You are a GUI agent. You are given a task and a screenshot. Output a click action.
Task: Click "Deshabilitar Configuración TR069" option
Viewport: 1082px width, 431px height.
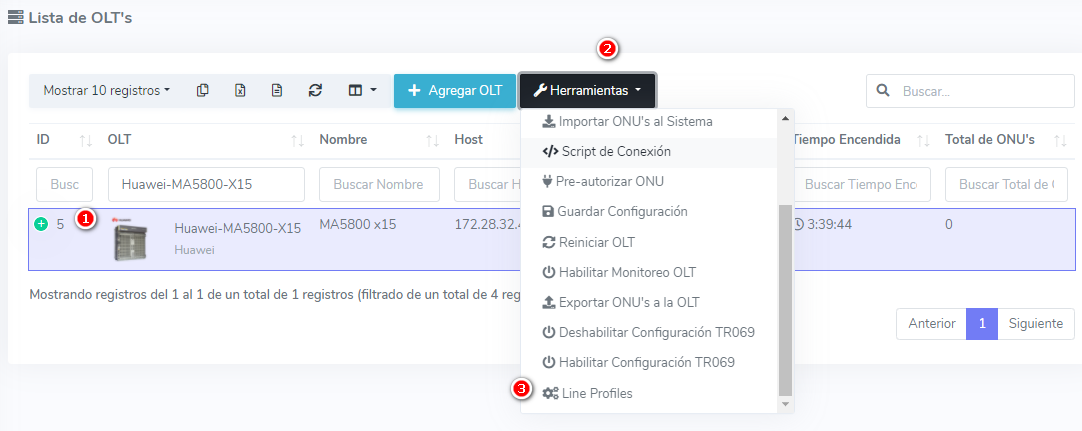pyautogui.click(x=647, y=332)
